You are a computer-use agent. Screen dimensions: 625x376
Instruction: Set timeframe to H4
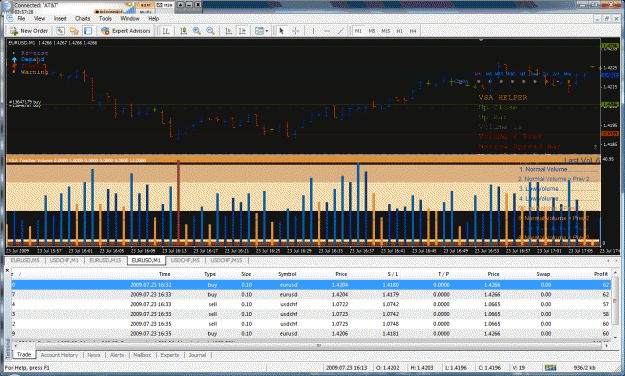click(413, 31)
